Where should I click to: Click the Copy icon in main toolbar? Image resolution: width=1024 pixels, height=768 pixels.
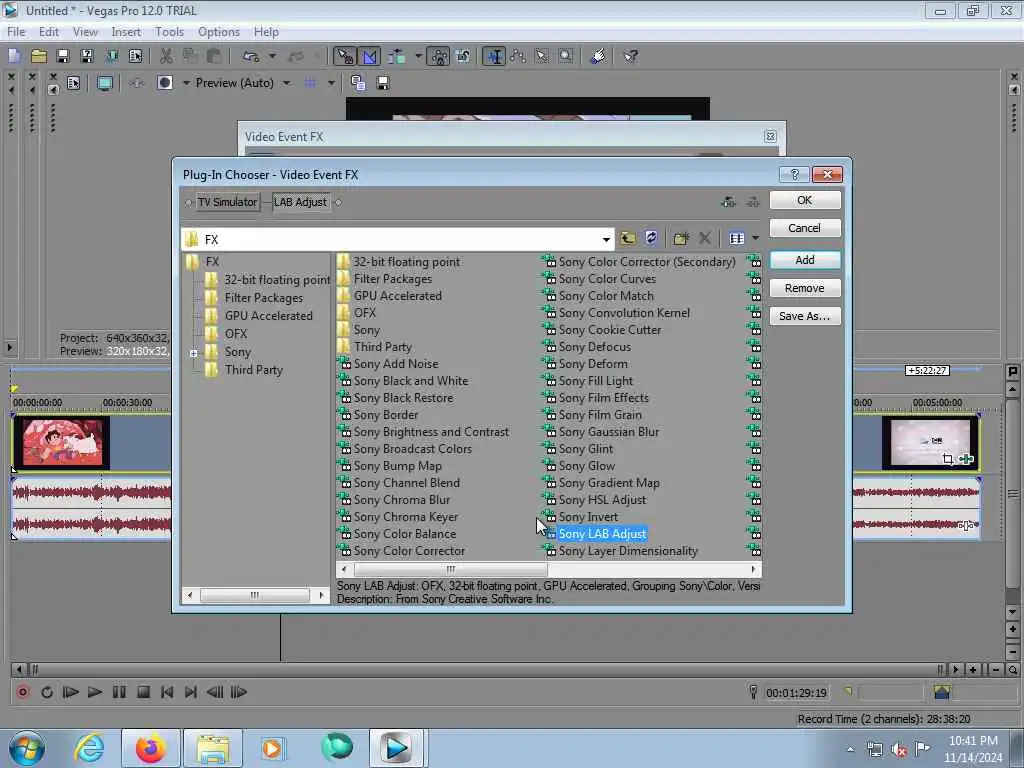pyautogui.click(x=190, y=56)
